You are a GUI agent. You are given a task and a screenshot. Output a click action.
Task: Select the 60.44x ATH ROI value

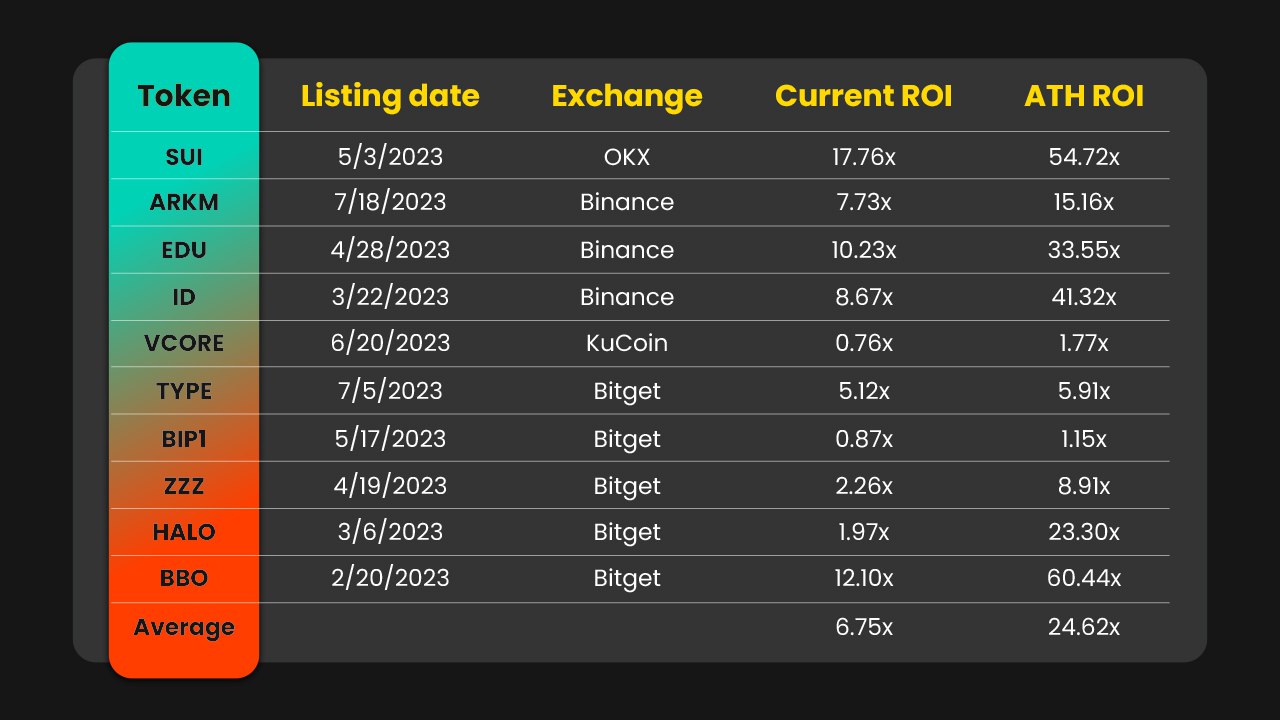coord(1084,579)
